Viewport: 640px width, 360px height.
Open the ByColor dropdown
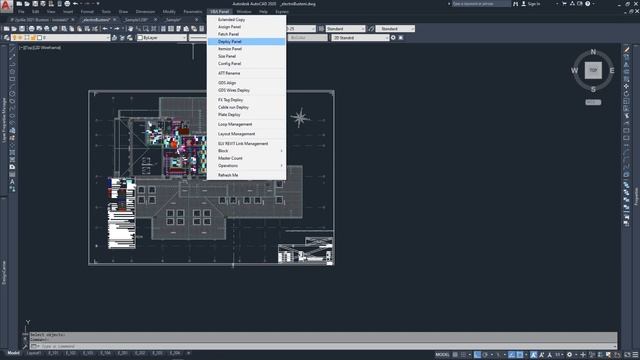pos(308,38)
